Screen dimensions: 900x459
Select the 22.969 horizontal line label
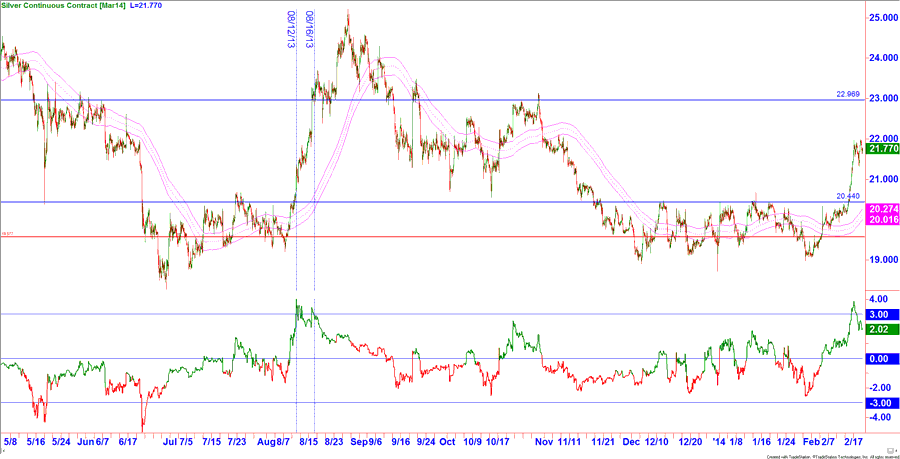click(847, 94)
